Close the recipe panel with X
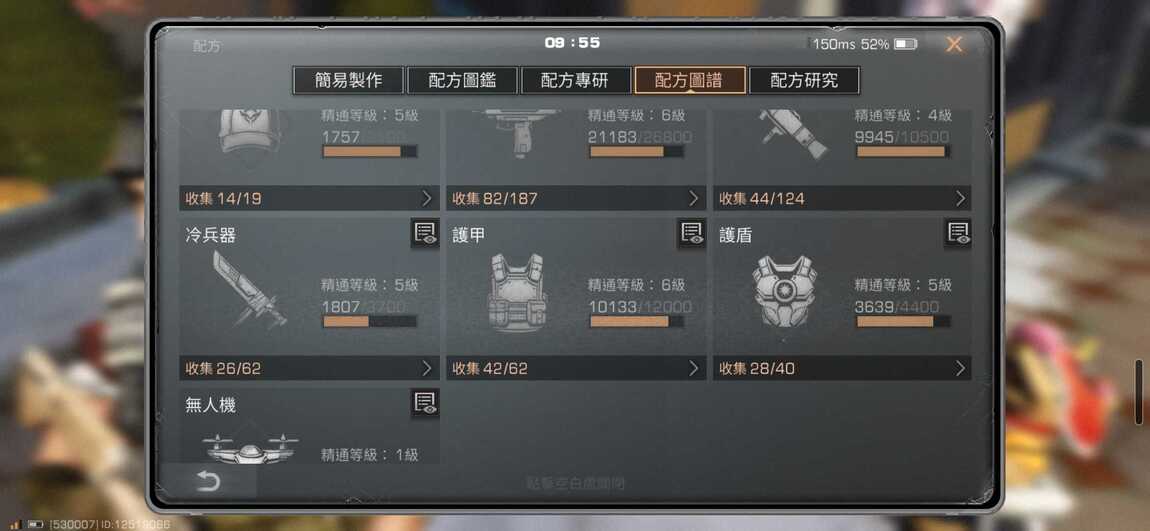This screenshot has height=531, width=1150. click(953, 44)
